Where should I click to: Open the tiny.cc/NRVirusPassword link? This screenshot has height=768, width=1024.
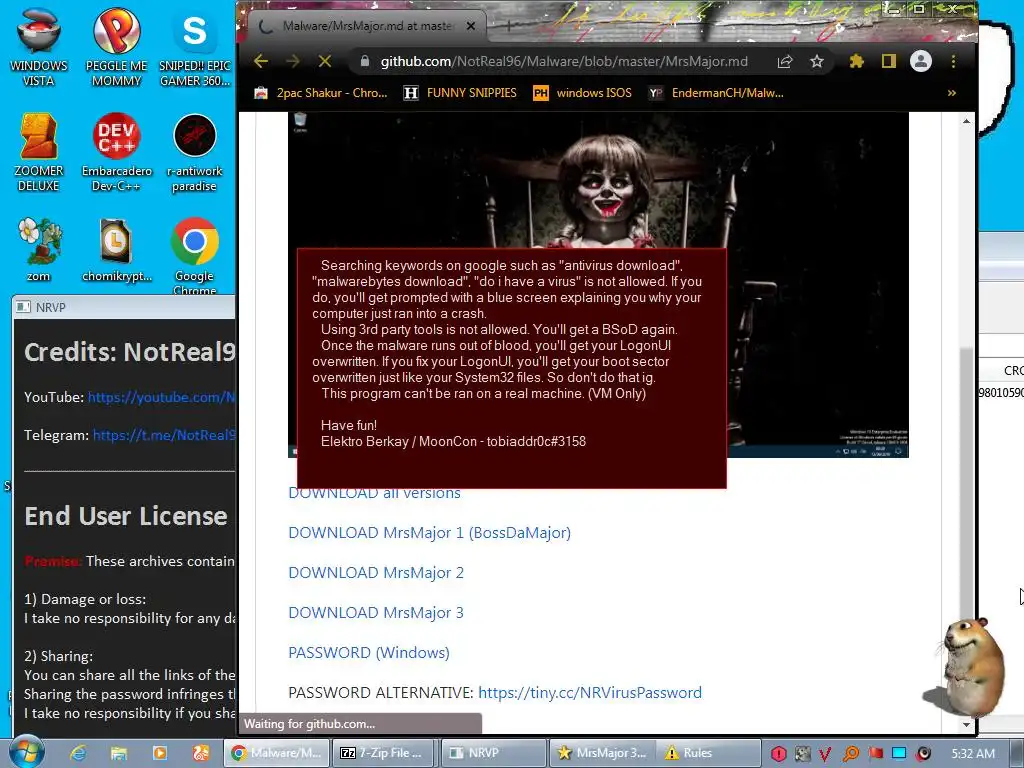pos(590,692)
